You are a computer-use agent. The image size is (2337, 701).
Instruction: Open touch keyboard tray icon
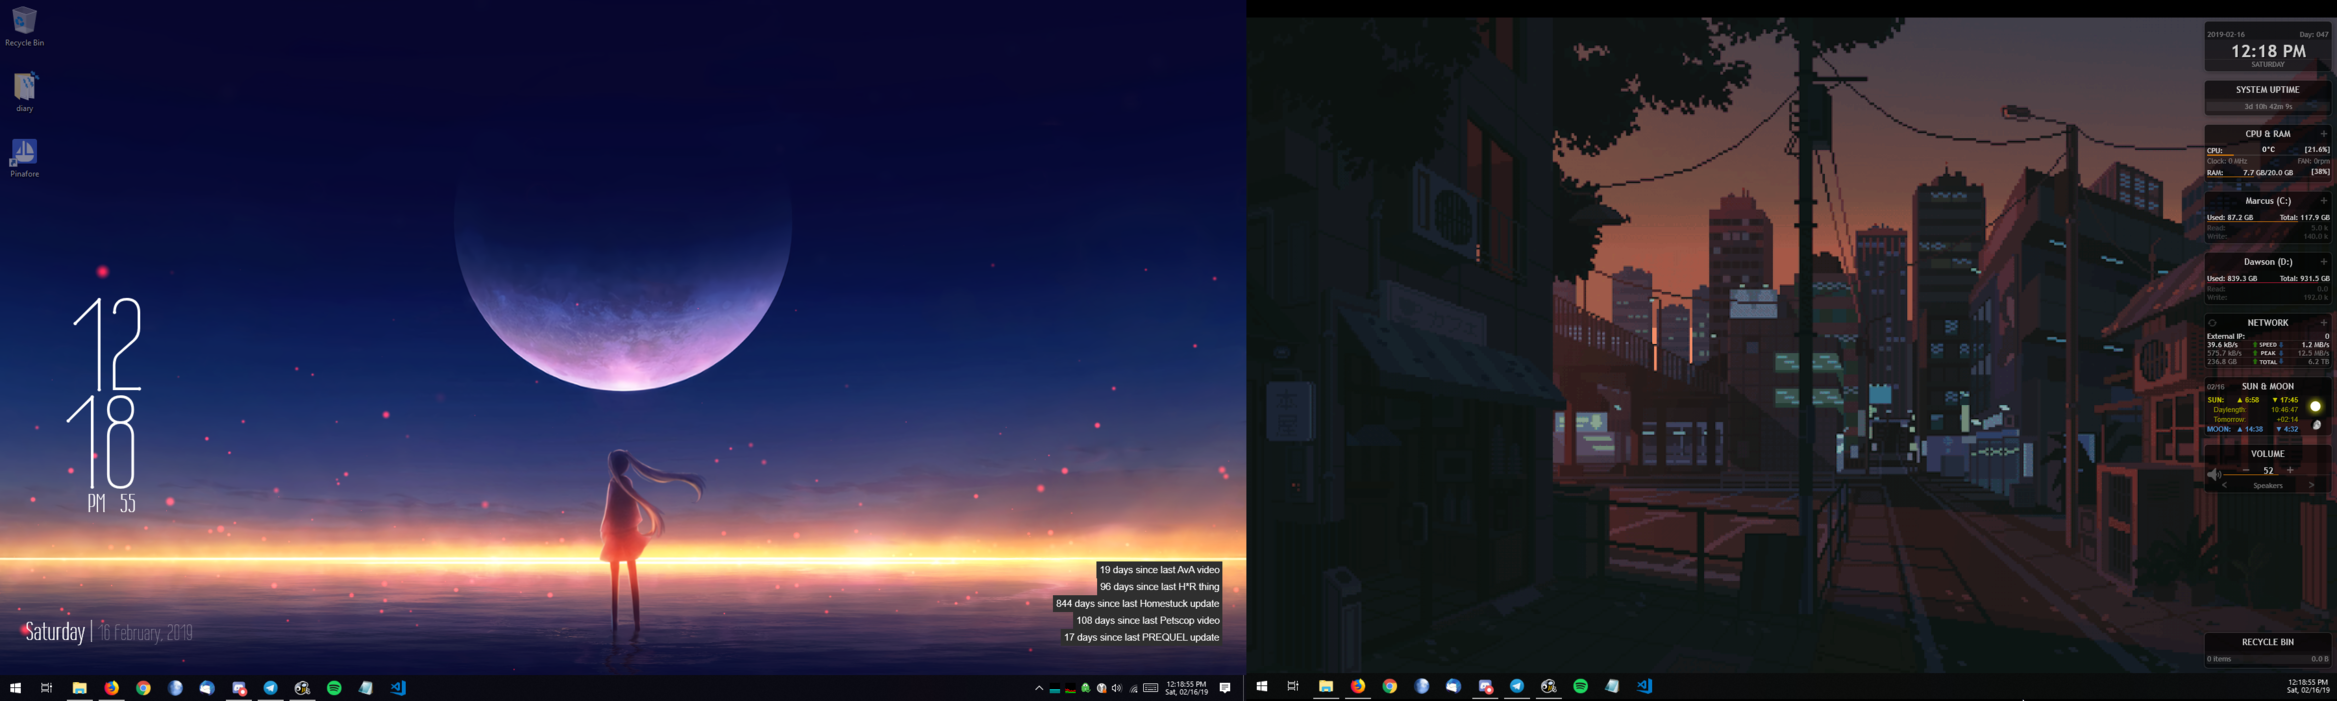click(x=1151, y=688)
